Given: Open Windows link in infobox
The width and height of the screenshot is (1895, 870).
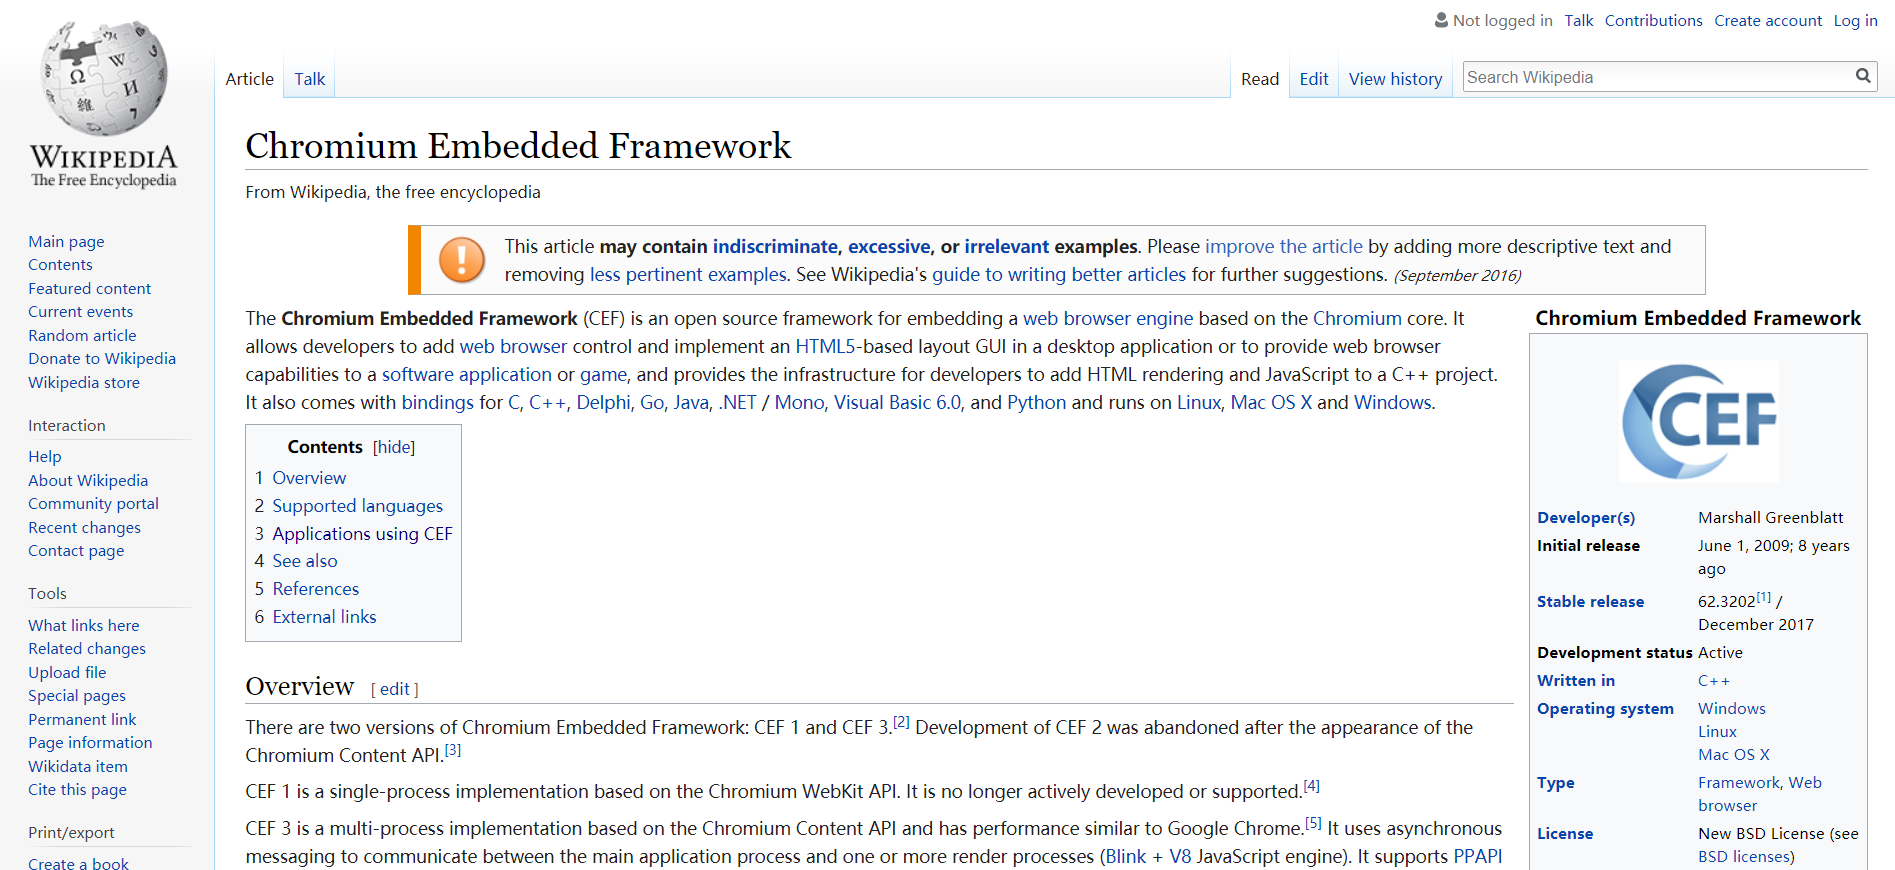Looking at the screenshot, I should [1731, 708].
